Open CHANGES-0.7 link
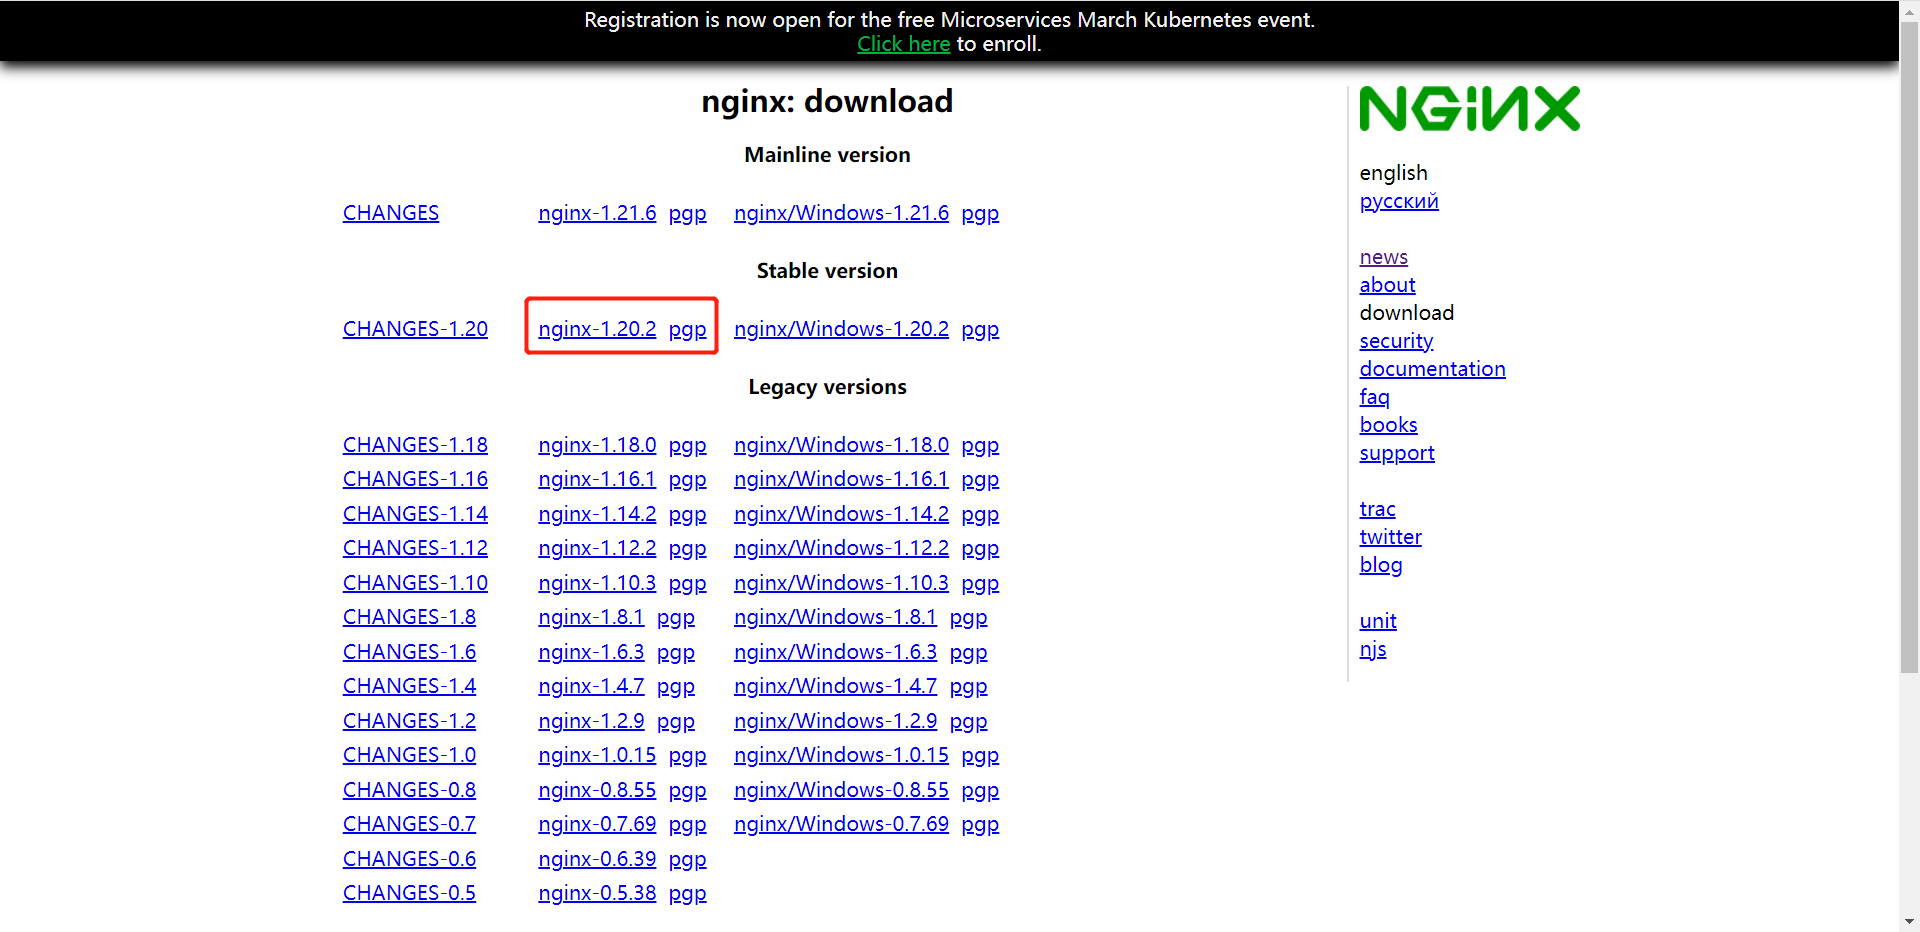This screenshot has width=1920, height=932. tap(409, 824)
